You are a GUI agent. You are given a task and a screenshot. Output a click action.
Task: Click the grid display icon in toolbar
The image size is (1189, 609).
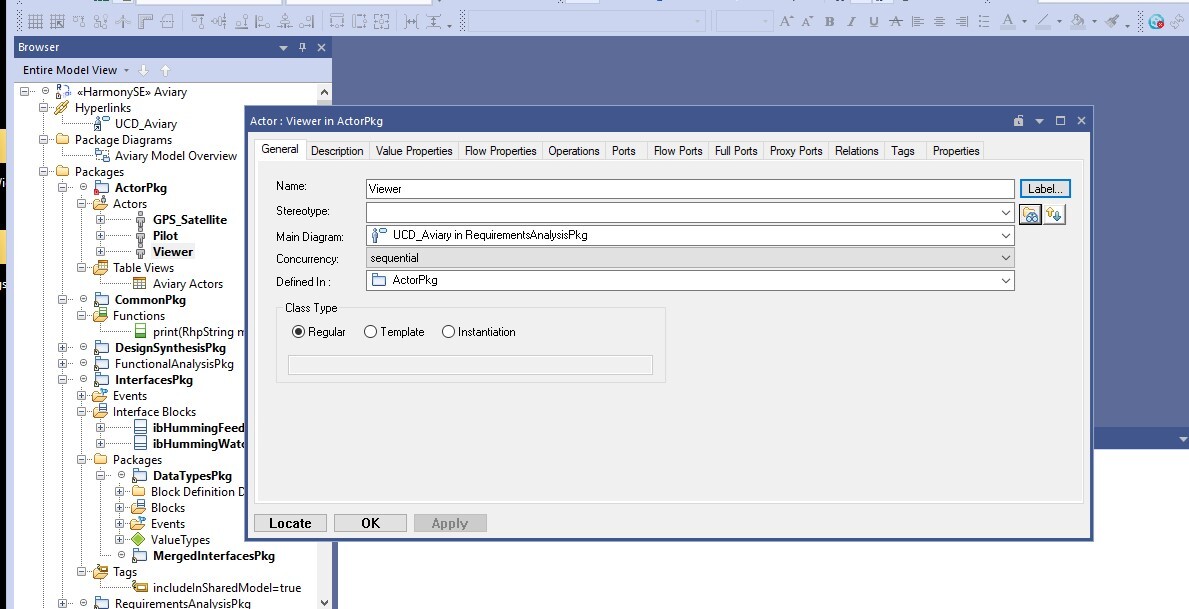(34, 21)
